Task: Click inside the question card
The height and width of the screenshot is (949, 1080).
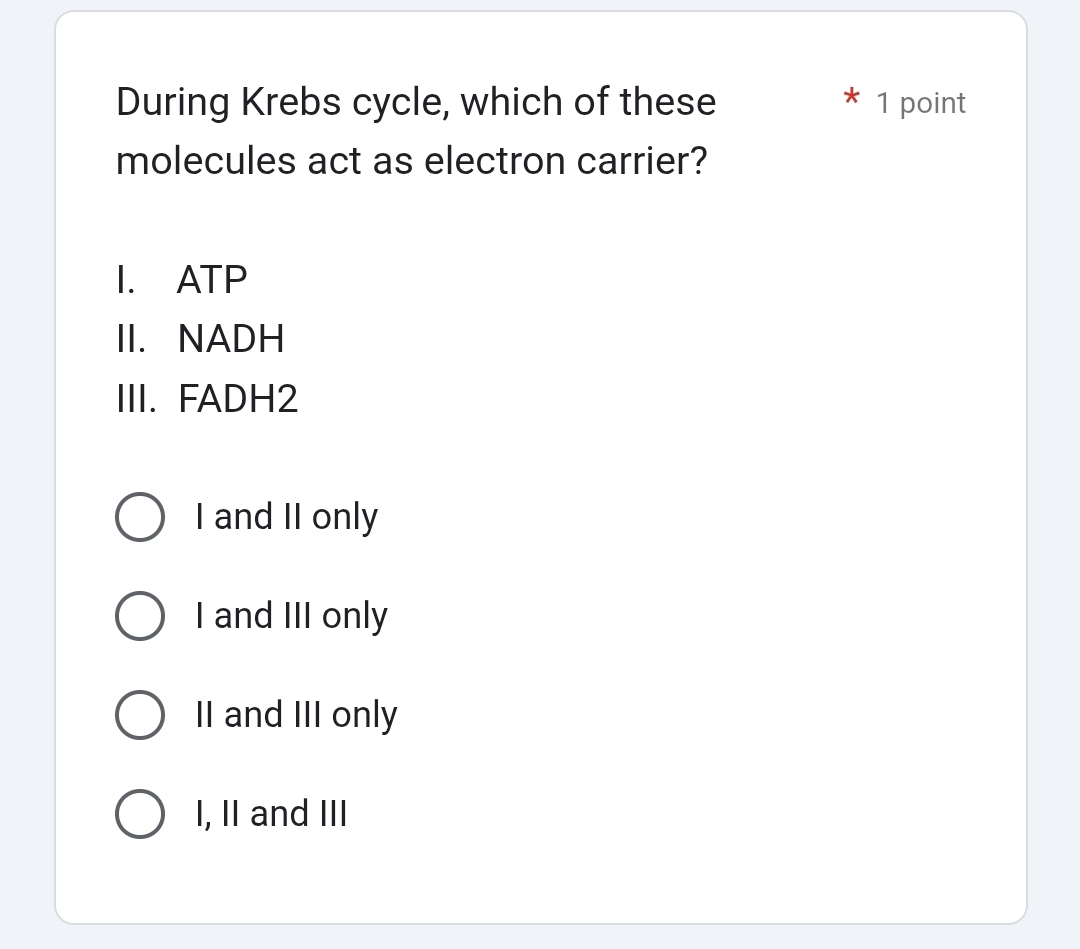Action: [x=540, y=460]
